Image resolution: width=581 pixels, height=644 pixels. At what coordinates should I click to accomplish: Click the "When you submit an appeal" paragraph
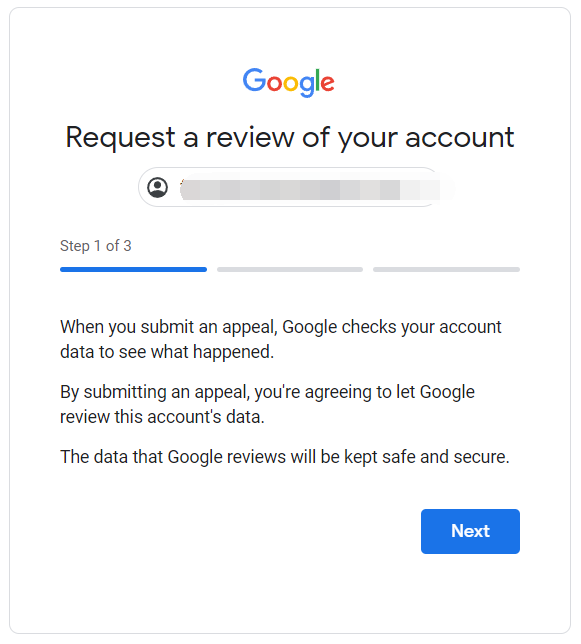(x=281, y=339)
